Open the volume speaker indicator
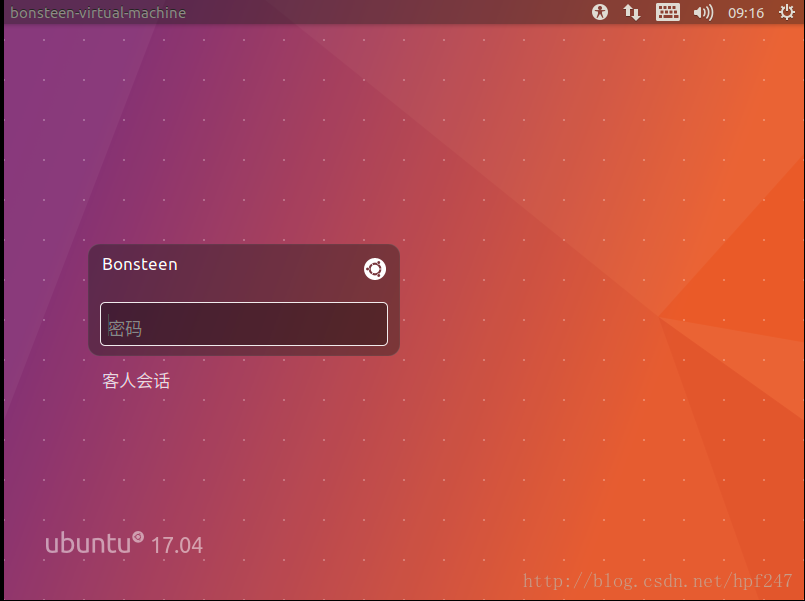Viewport: 805px width, 601px height. (703, 13)
